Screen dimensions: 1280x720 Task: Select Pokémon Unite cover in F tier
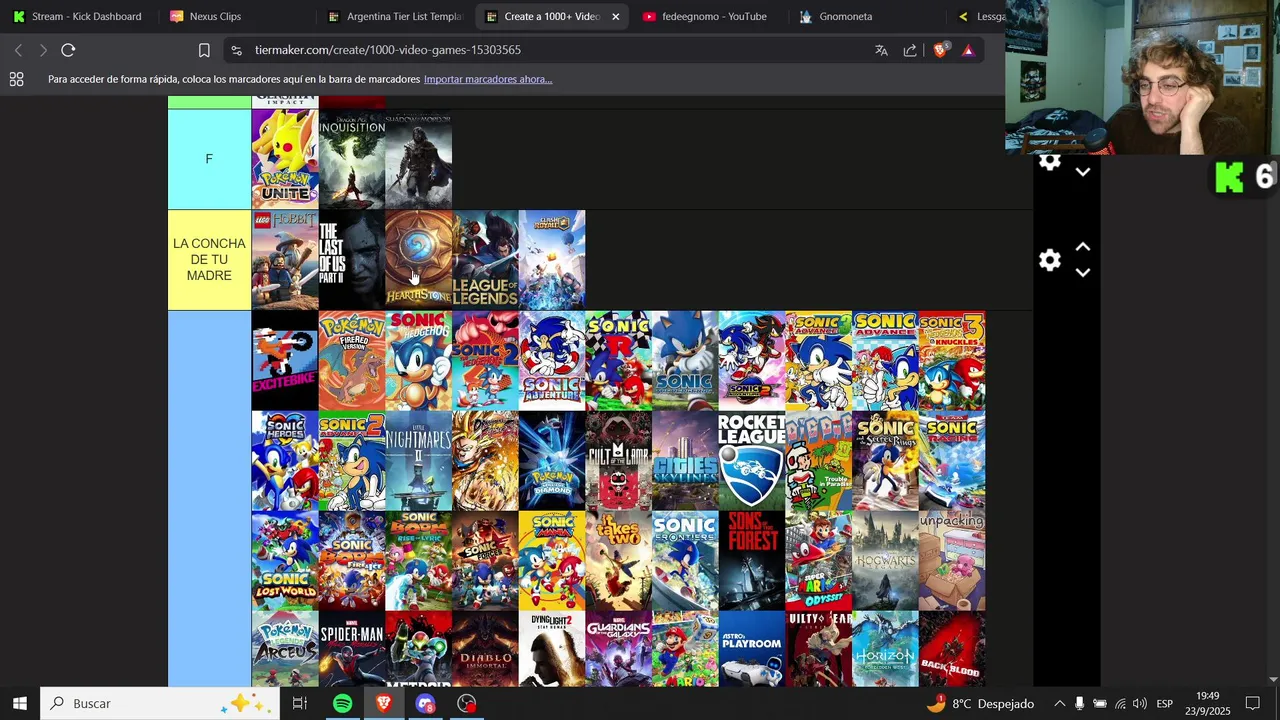[x=285, y=159]
